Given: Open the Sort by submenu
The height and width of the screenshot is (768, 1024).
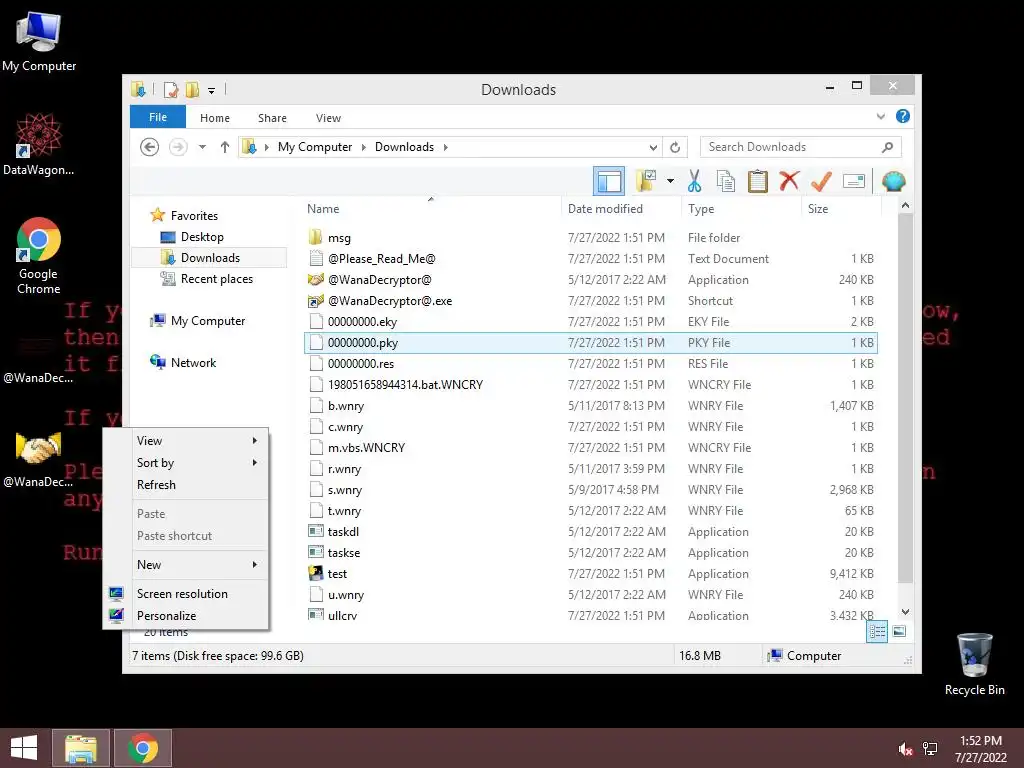Looking at the screenshot, I should [x=185, y=463].
